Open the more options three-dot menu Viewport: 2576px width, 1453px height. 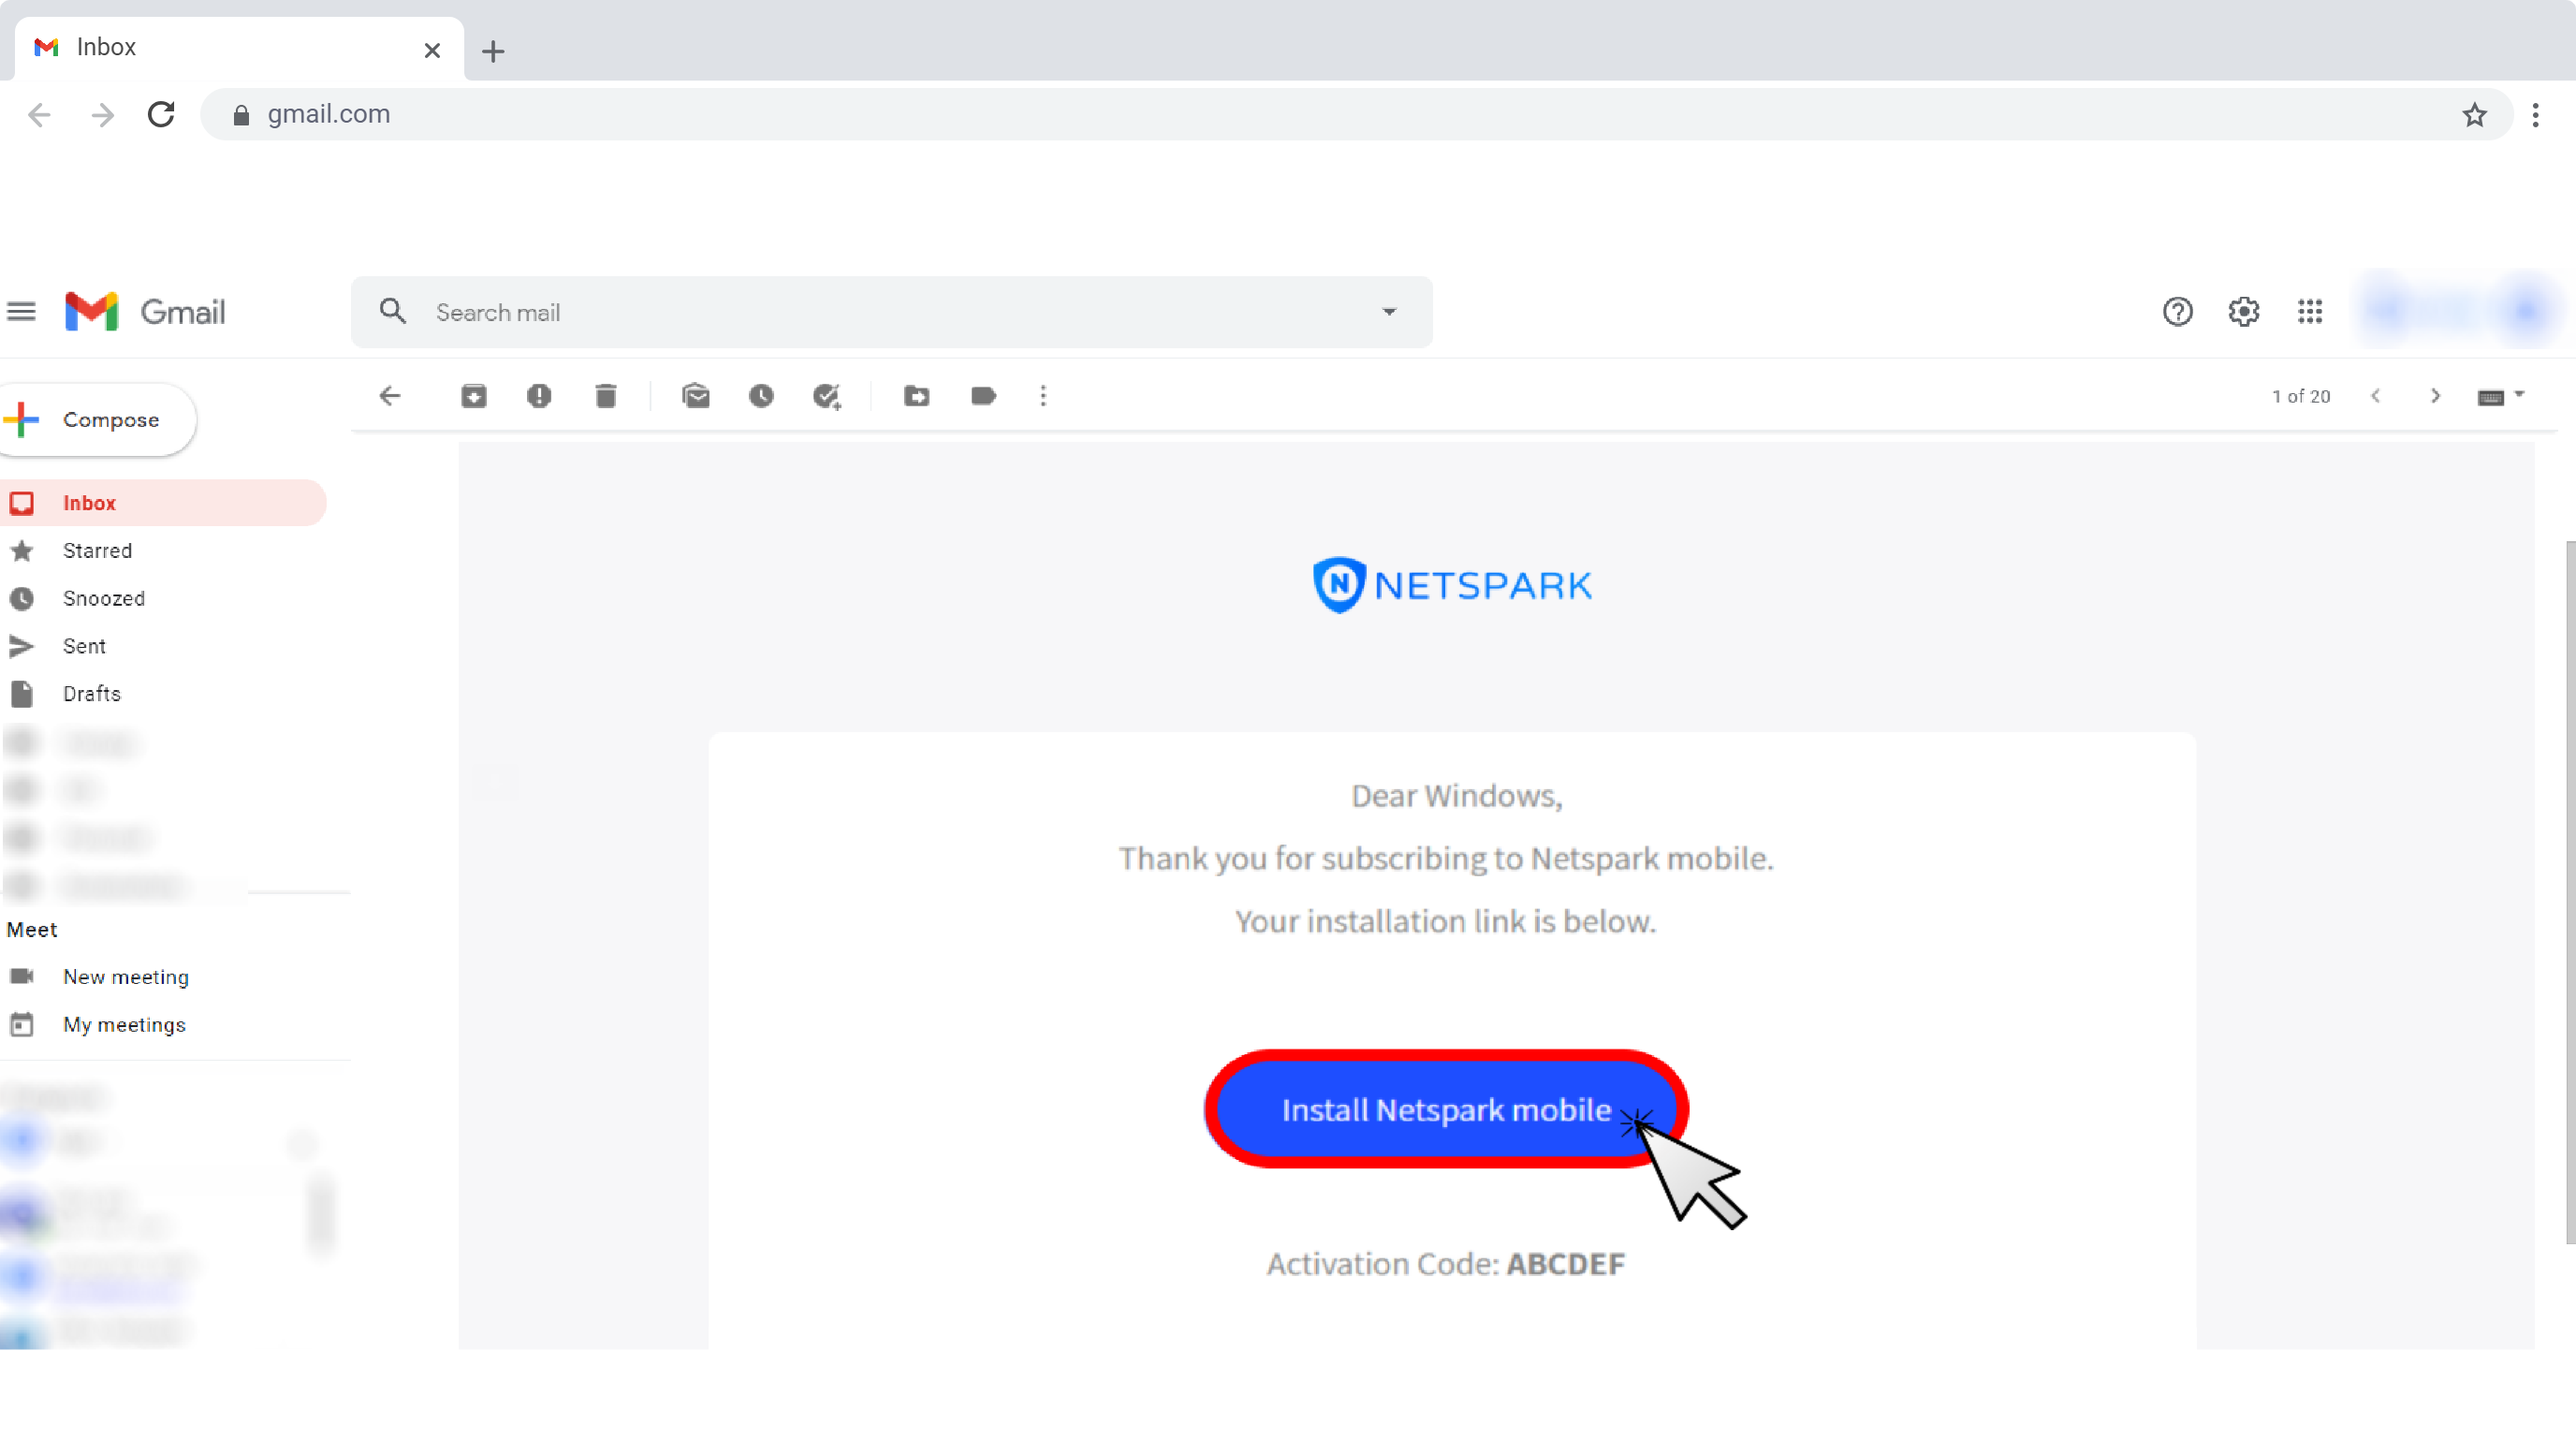coord(1043,396)
